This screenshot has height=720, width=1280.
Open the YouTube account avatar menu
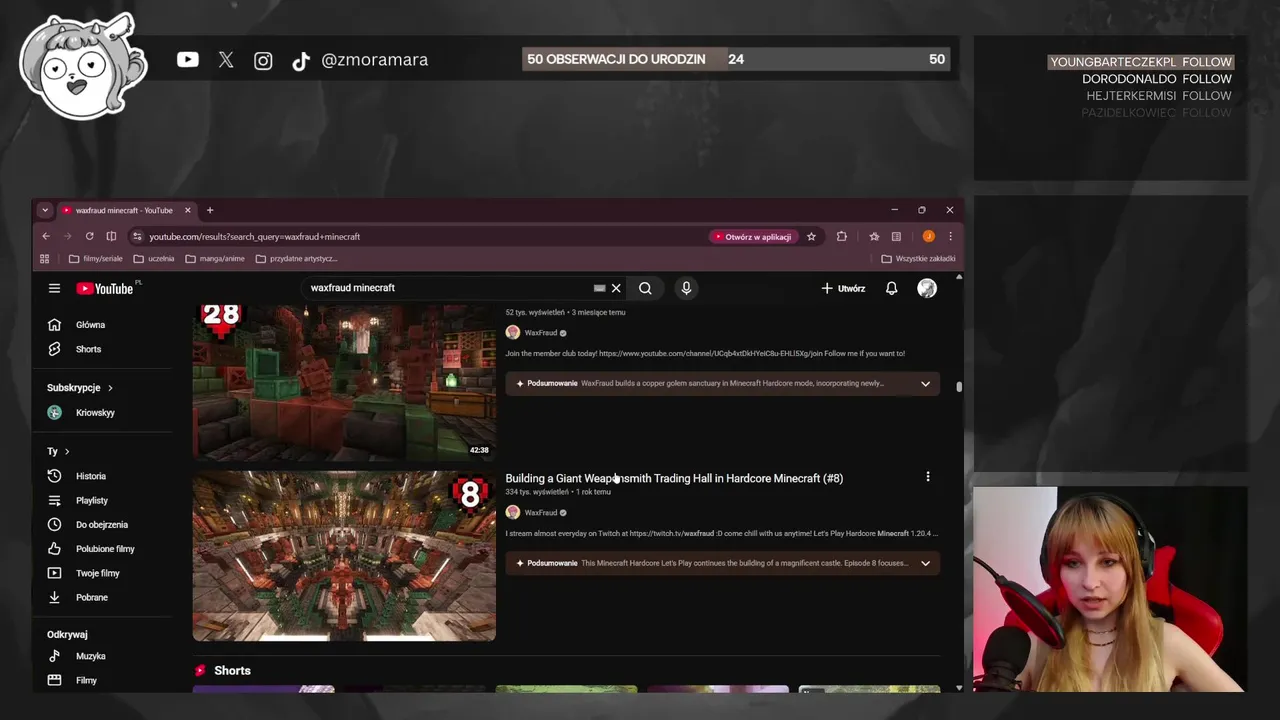[x=927, y=288]
